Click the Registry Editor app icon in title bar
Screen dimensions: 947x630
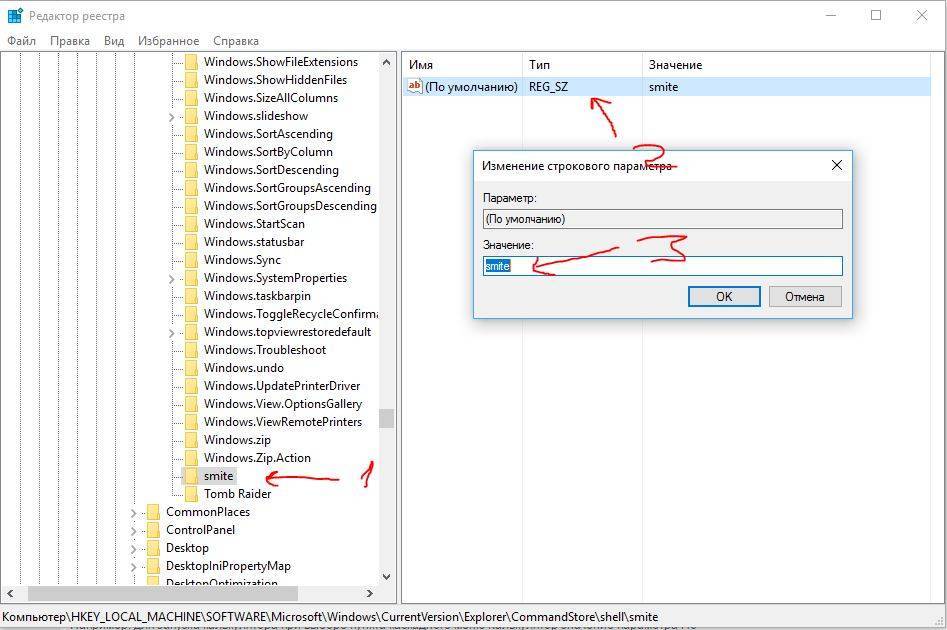[x=14, y=15]
